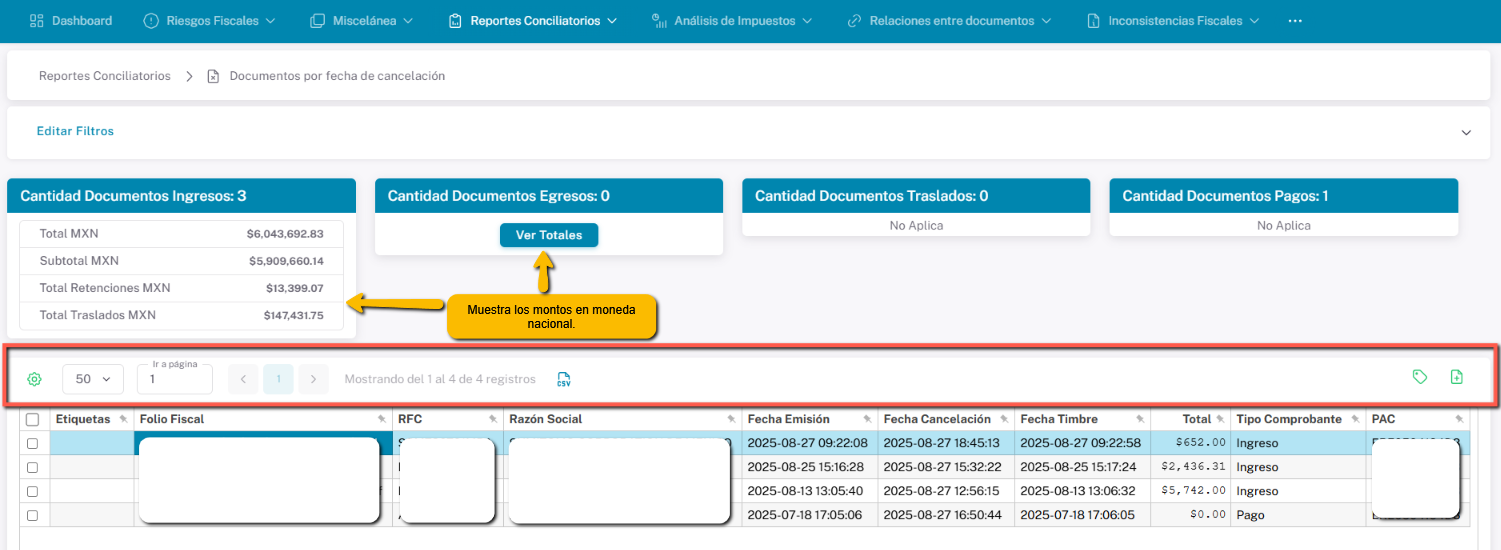Check the row with total $652.00
The image size is (1501, 550).
pyautogui.click(x=32, y=443)
